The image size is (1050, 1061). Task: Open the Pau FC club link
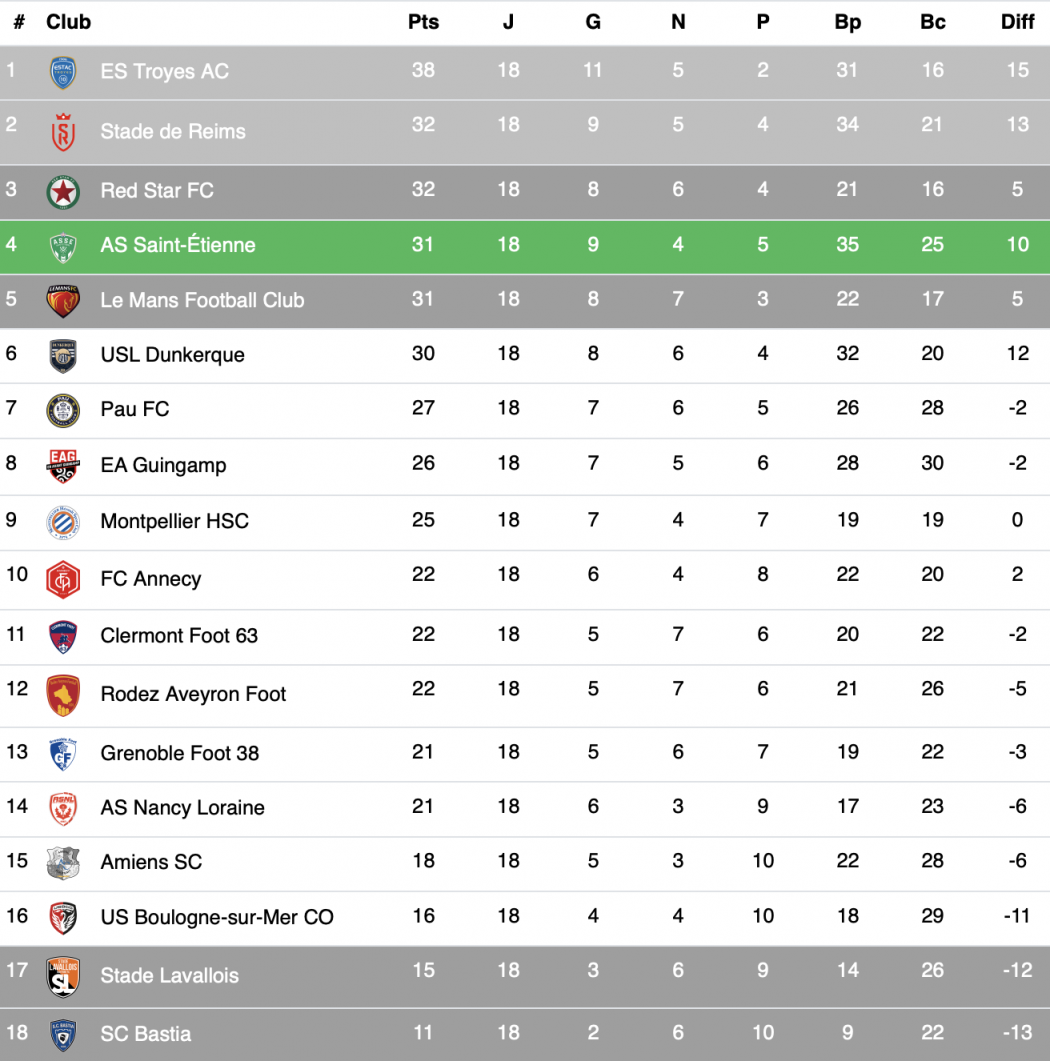135,409
